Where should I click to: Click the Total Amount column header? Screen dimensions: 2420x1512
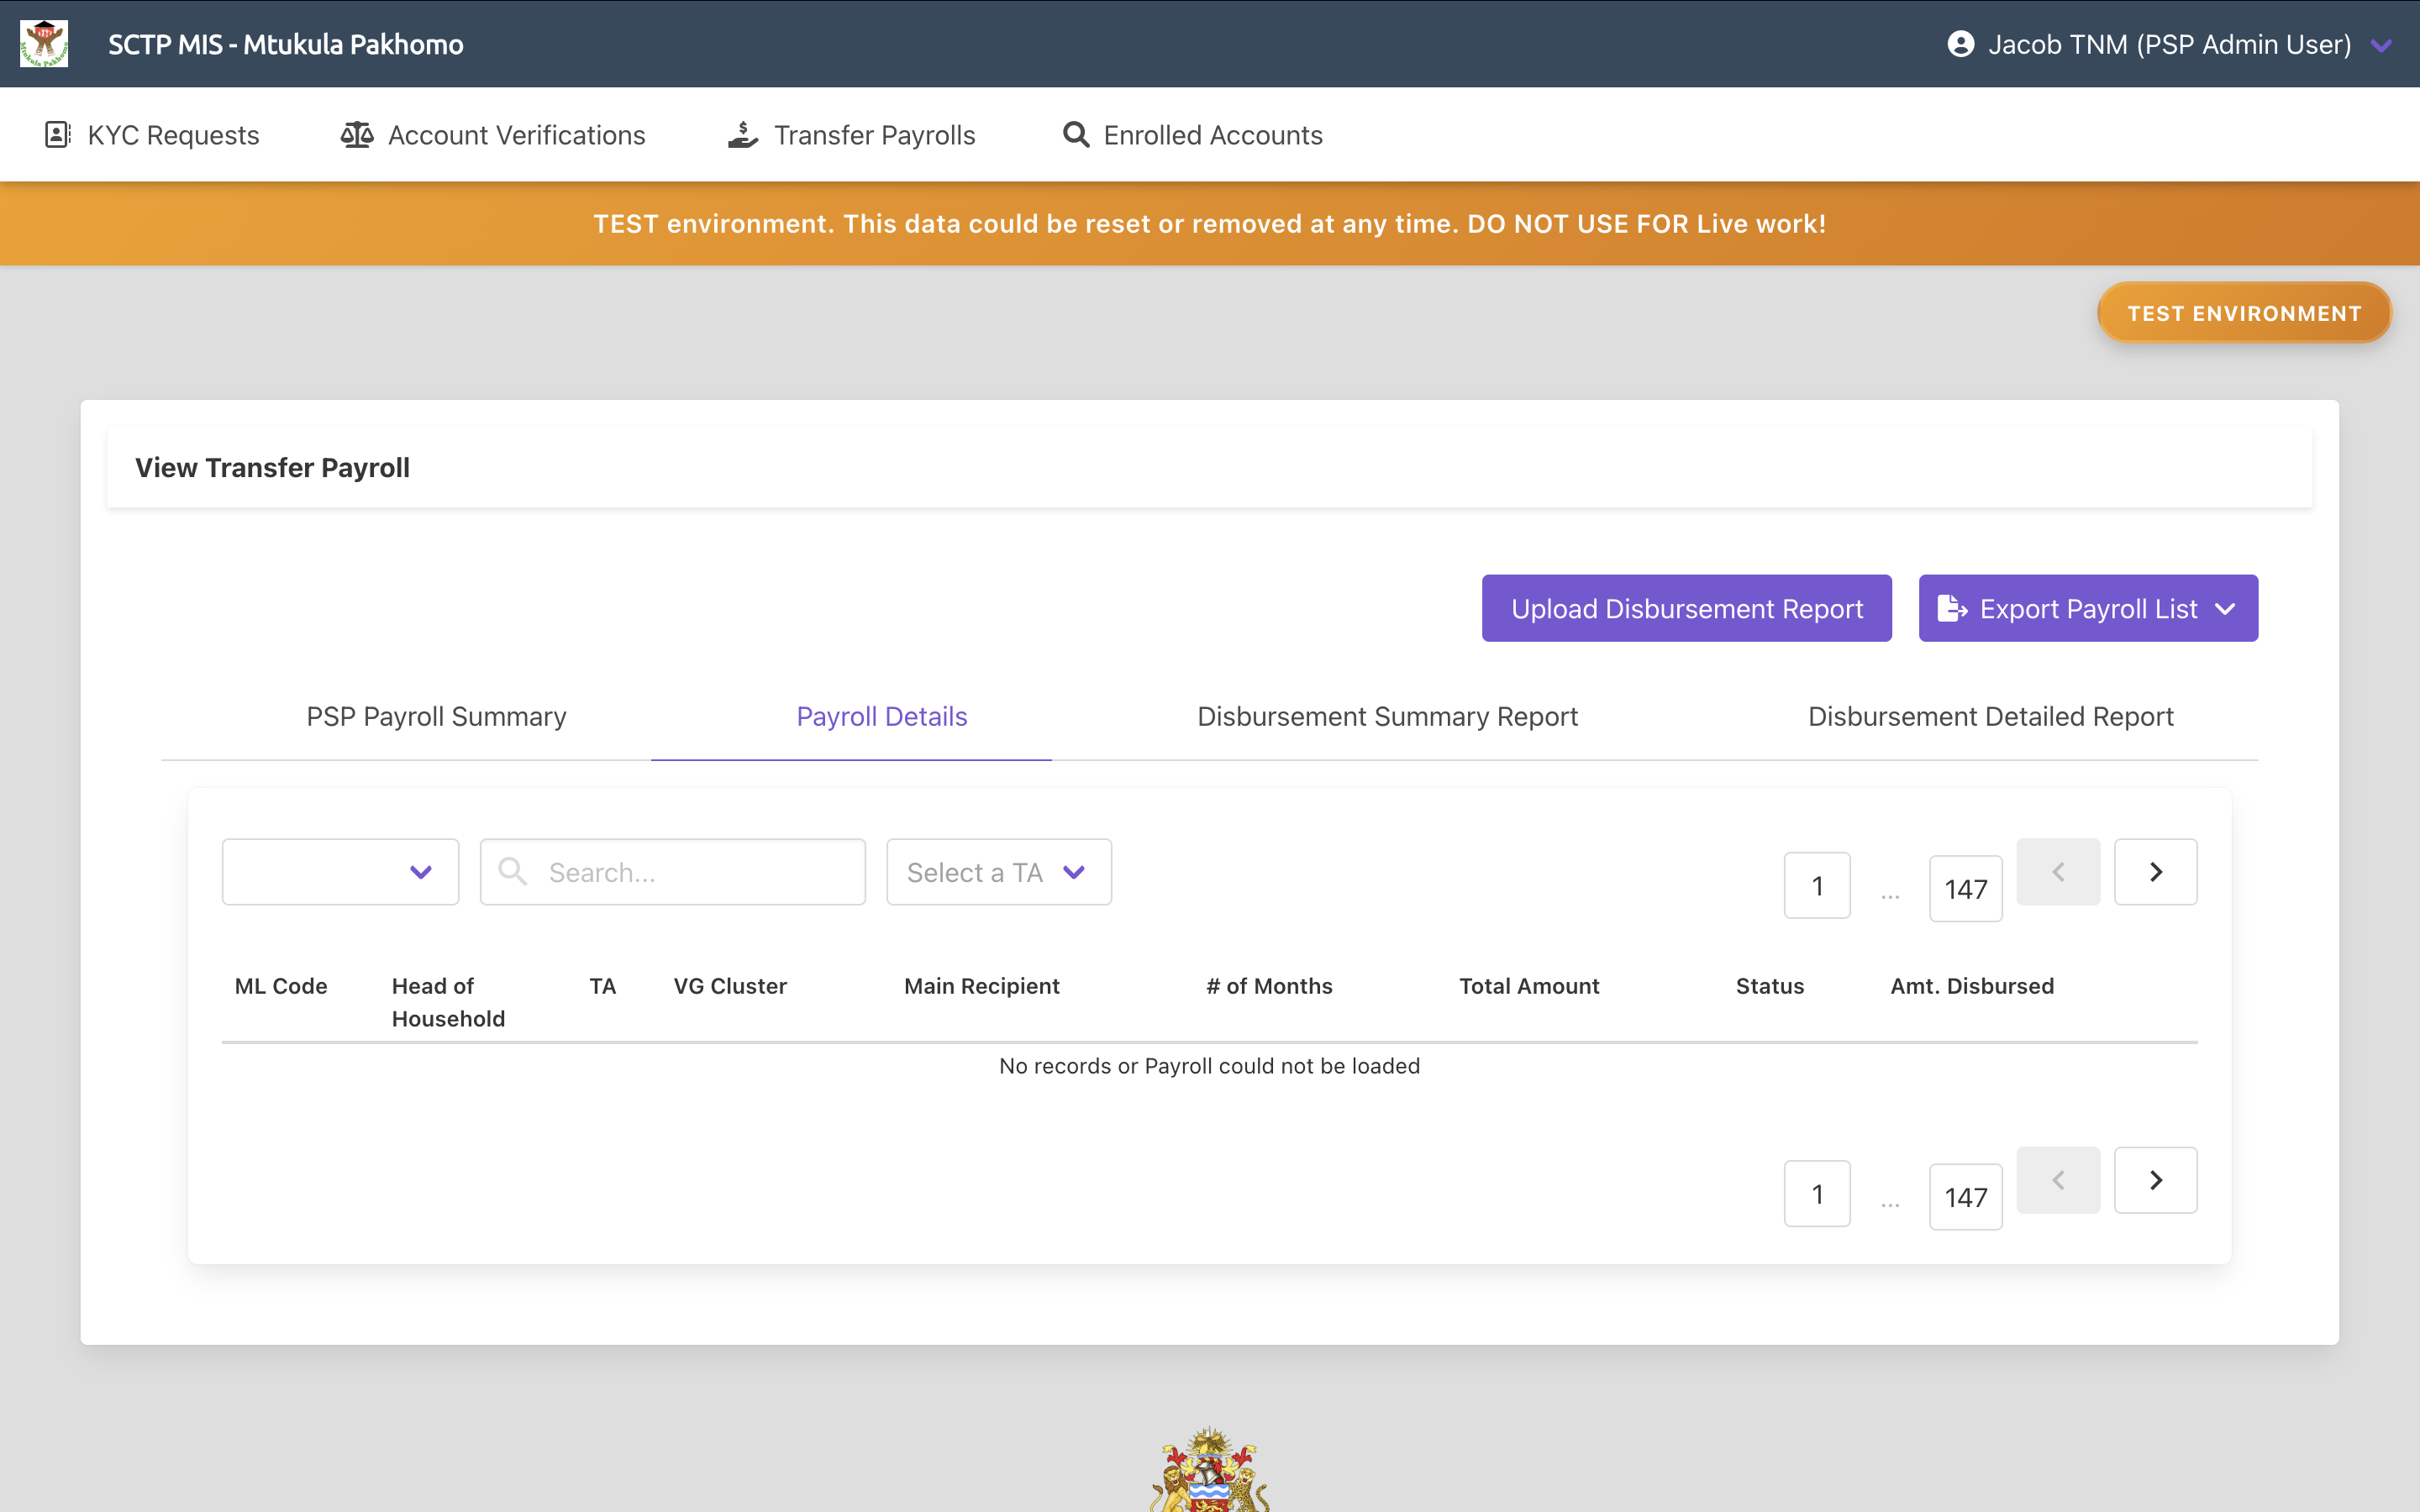coord(1529,986)
